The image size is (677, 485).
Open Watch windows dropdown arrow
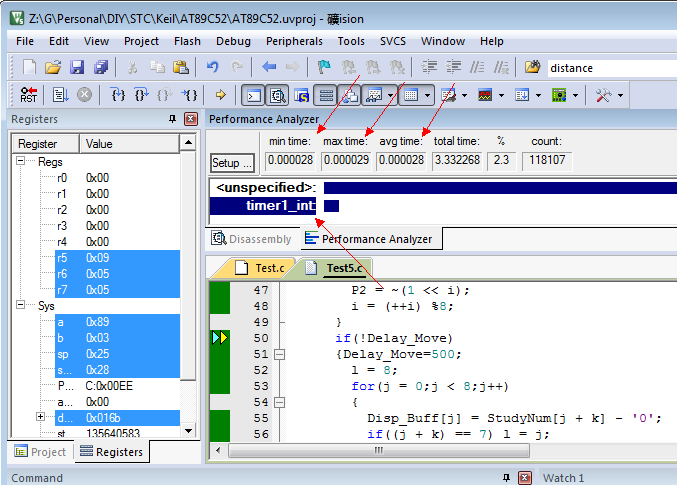390,95
